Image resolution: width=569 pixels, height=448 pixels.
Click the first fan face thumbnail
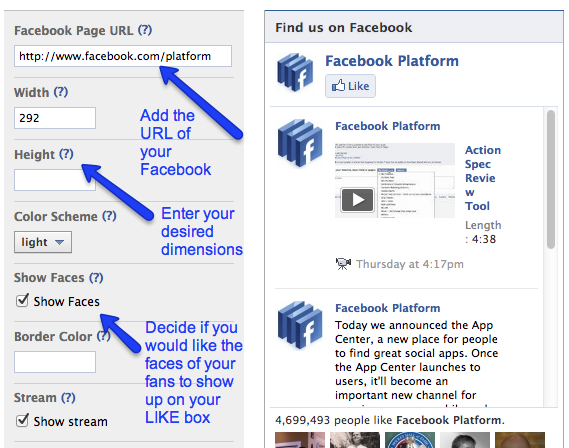tap(300, 440)
